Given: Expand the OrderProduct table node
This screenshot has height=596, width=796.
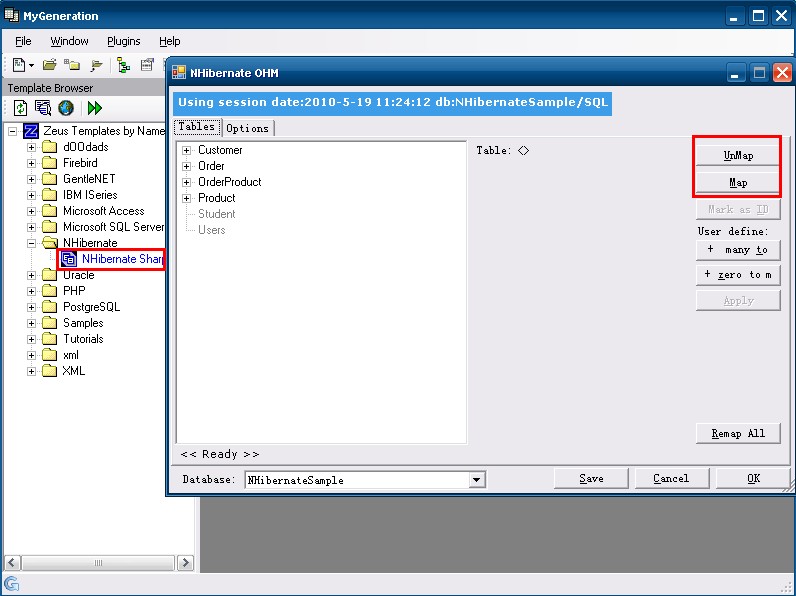Looking at the screenshot, I should pos(186,182).
